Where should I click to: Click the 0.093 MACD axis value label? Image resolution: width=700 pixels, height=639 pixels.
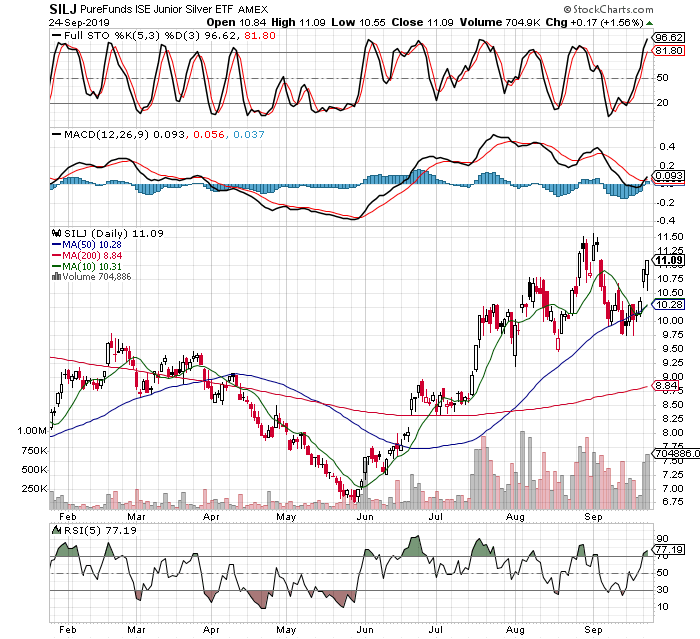[x=669, y=176]
